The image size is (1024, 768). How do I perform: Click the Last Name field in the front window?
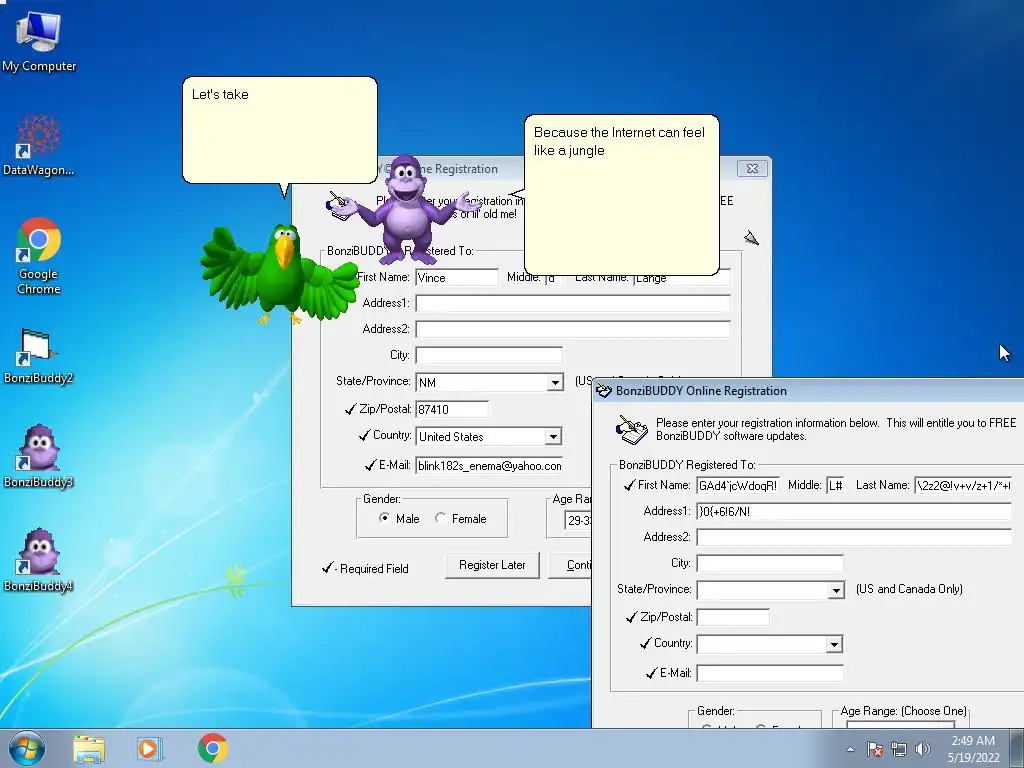(x=963, y=485)
